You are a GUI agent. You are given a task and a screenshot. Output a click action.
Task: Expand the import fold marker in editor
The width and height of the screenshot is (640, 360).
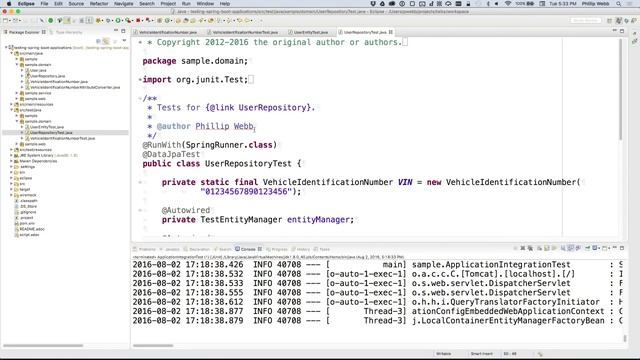click(140, 80)
